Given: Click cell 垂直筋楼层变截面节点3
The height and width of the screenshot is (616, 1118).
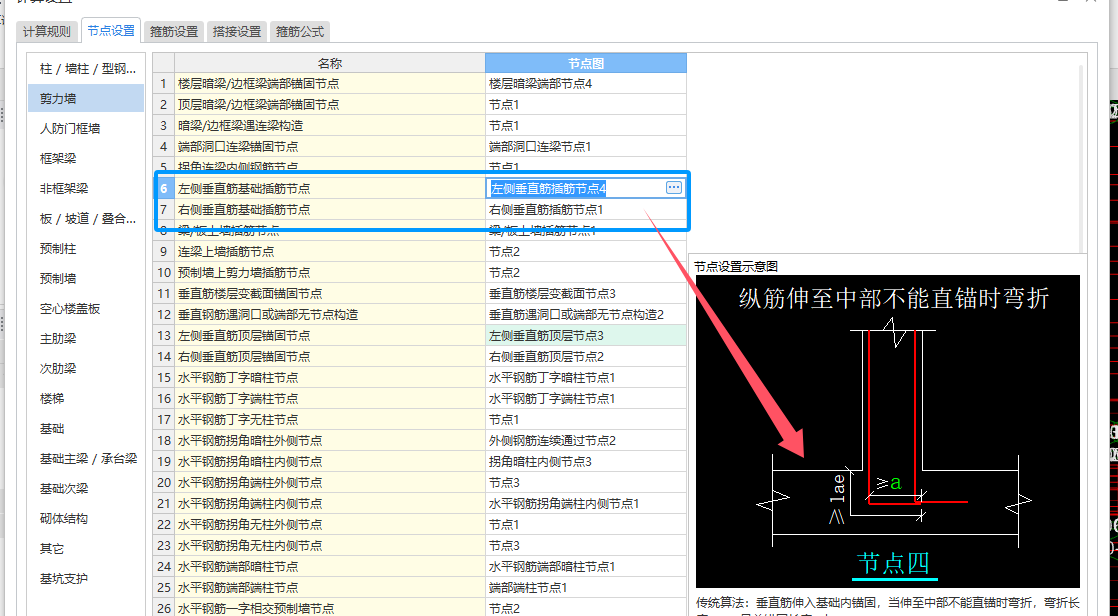Looking at the screenshot, I should [x=585, y=293].
